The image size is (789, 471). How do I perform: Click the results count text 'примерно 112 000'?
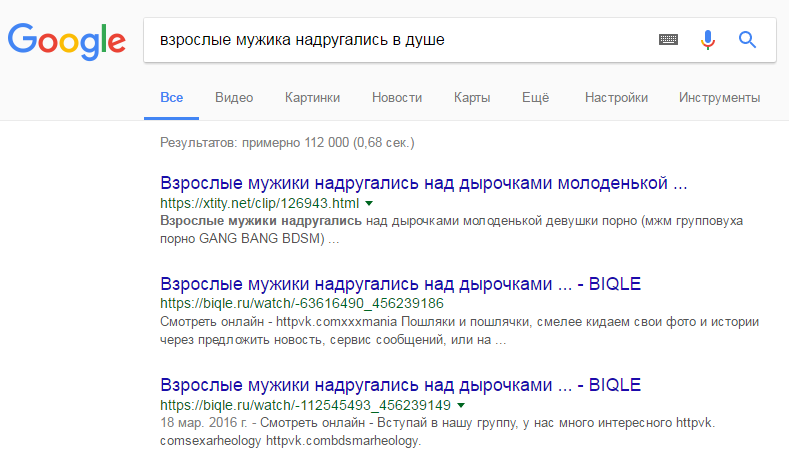point(295,143)
